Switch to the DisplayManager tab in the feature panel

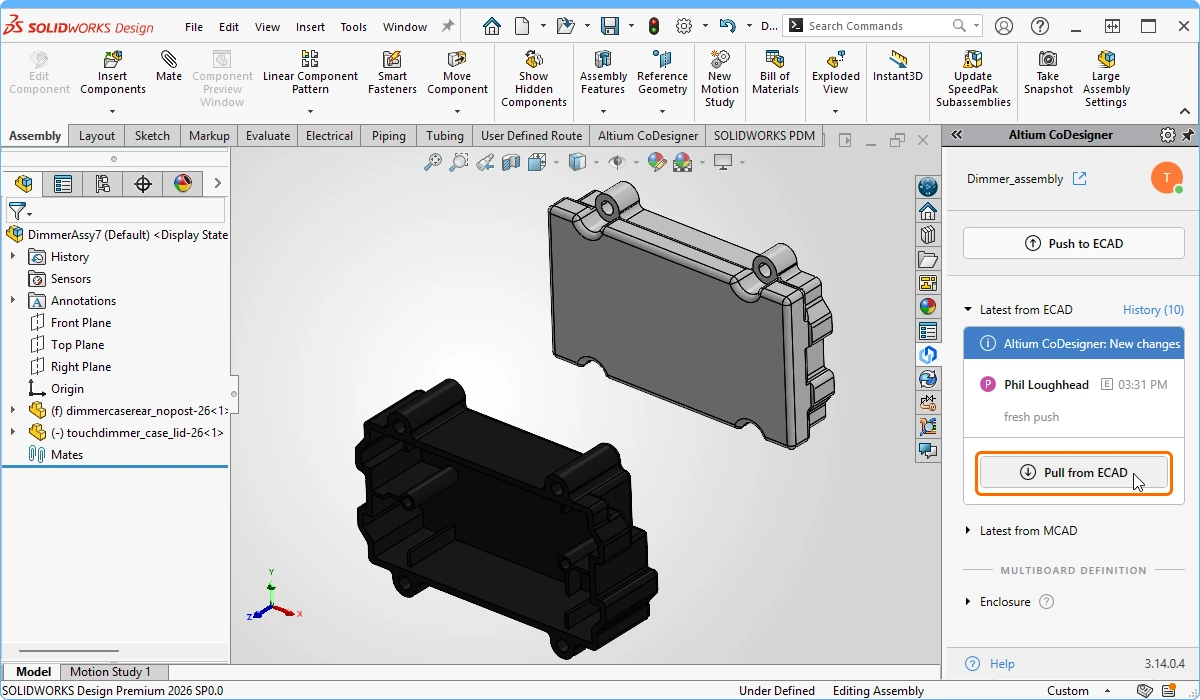[x=182, y=184]
